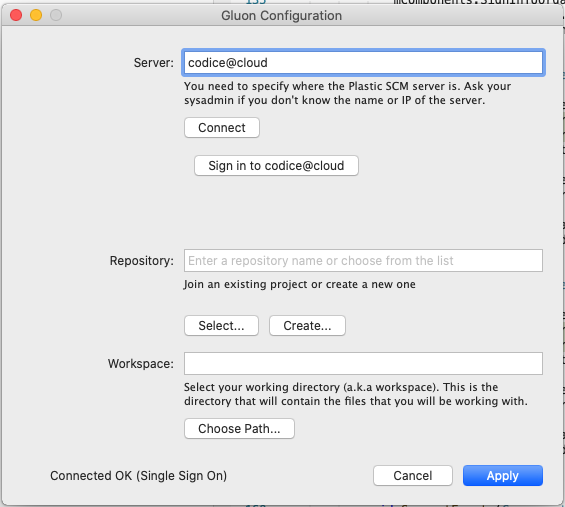
Task: Click Sign in to codice@cloud button
Action: pos(276,166)
